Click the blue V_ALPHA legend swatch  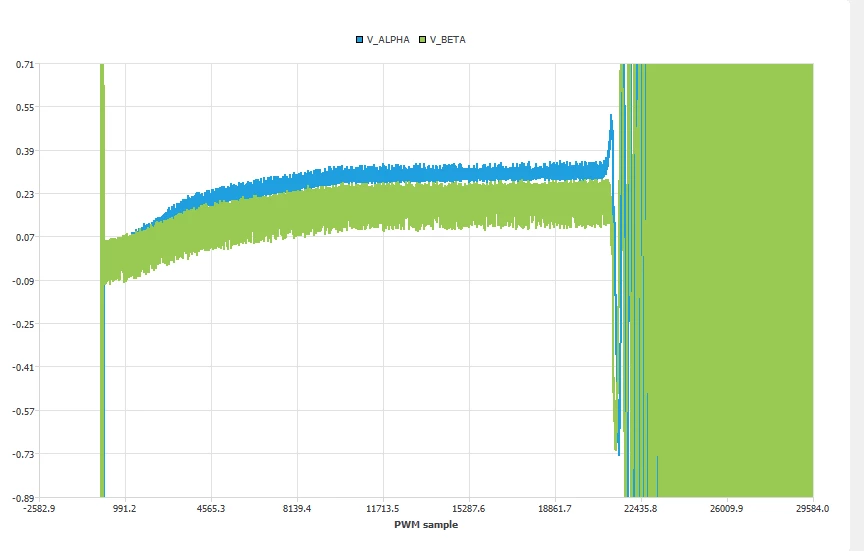click(359, 40)
